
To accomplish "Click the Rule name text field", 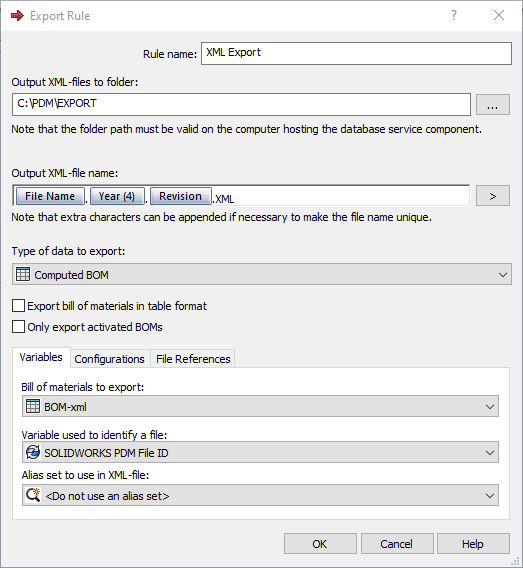I will 356,54.
